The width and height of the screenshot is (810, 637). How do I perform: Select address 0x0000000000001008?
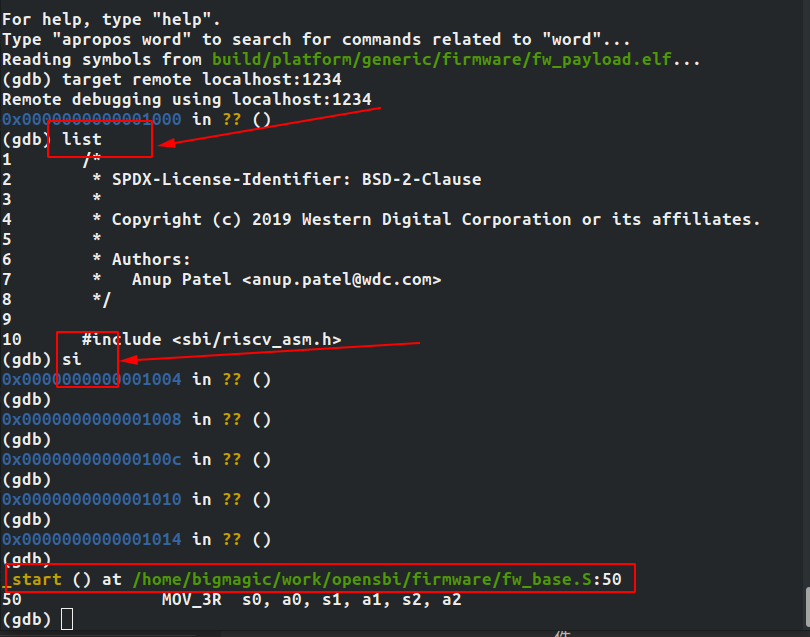[91, 420]
